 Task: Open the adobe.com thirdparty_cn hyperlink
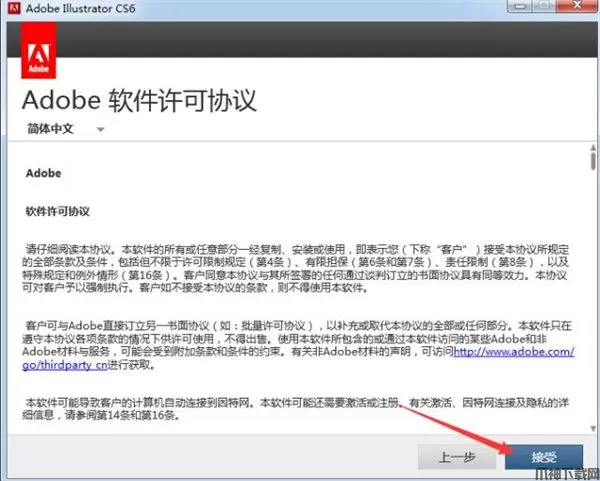(514, 351)
